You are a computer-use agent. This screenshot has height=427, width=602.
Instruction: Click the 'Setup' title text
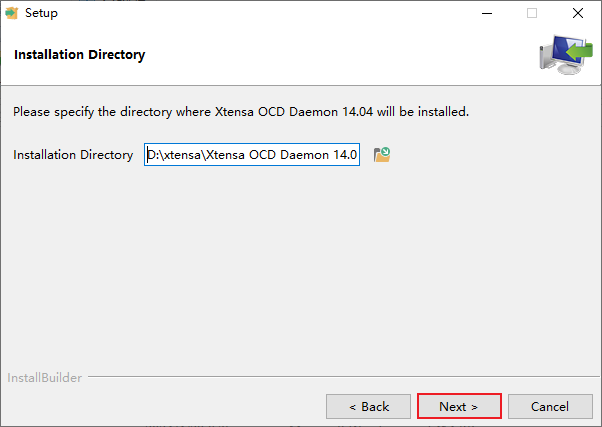(41, 13)
